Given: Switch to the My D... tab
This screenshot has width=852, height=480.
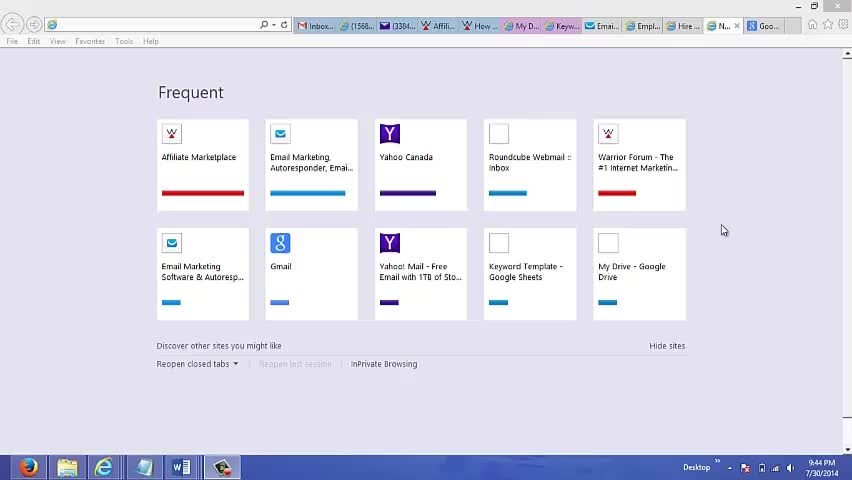Looking at the screenshot, I should (521, 26).
